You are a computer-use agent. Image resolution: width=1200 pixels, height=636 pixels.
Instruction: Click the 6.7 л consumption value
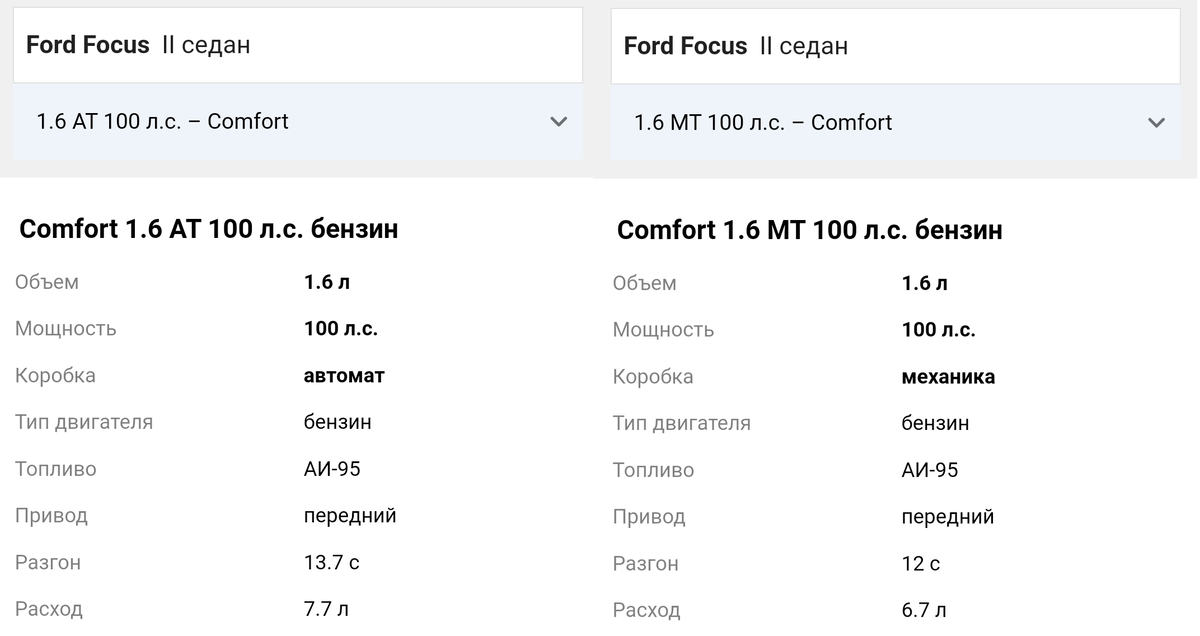coord(923,609)
